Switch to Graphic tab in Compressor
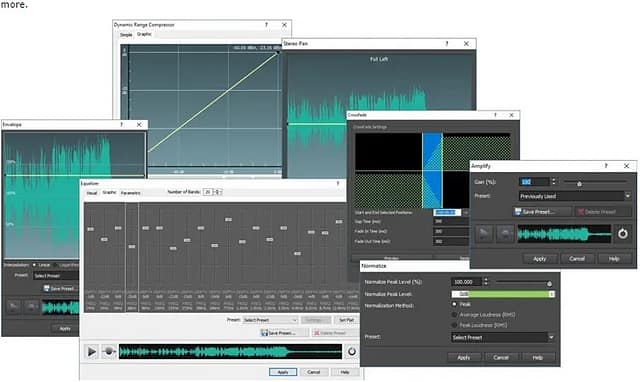The width and height of the screenshot is (640, 382). 144,34
